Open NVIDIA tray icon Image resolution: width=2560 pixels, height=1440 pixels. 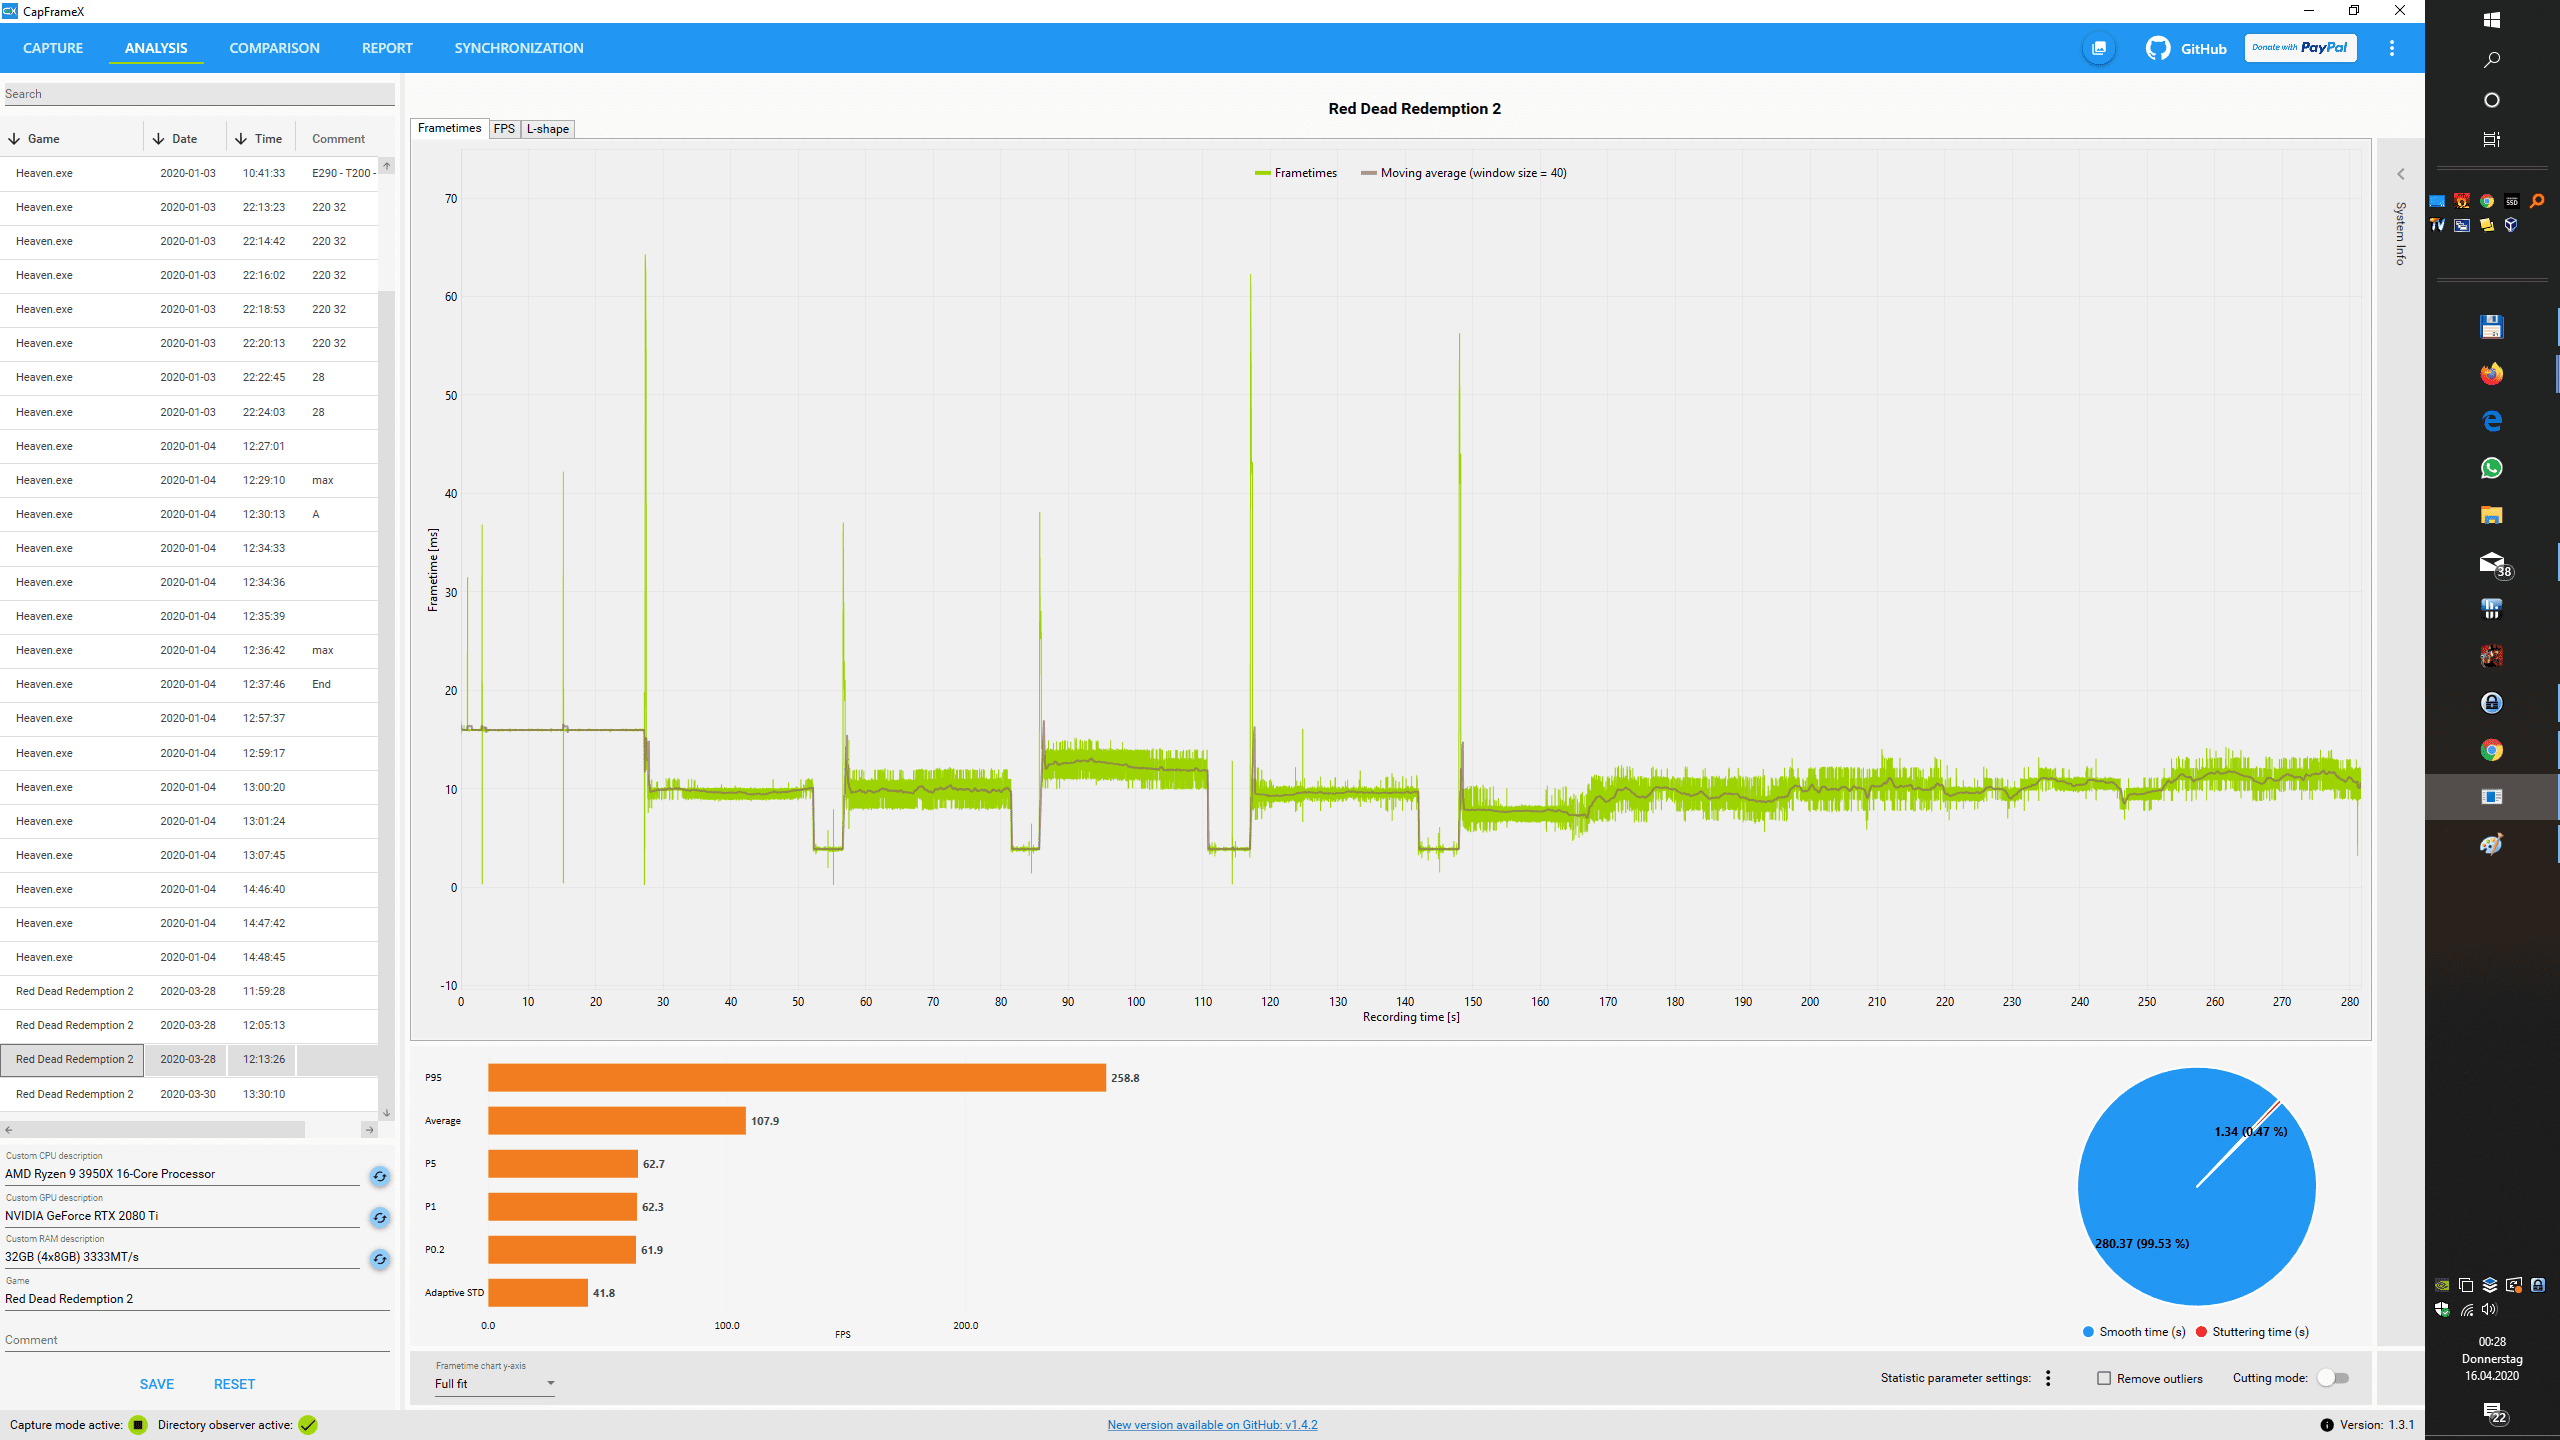tap(2442, 1285)
